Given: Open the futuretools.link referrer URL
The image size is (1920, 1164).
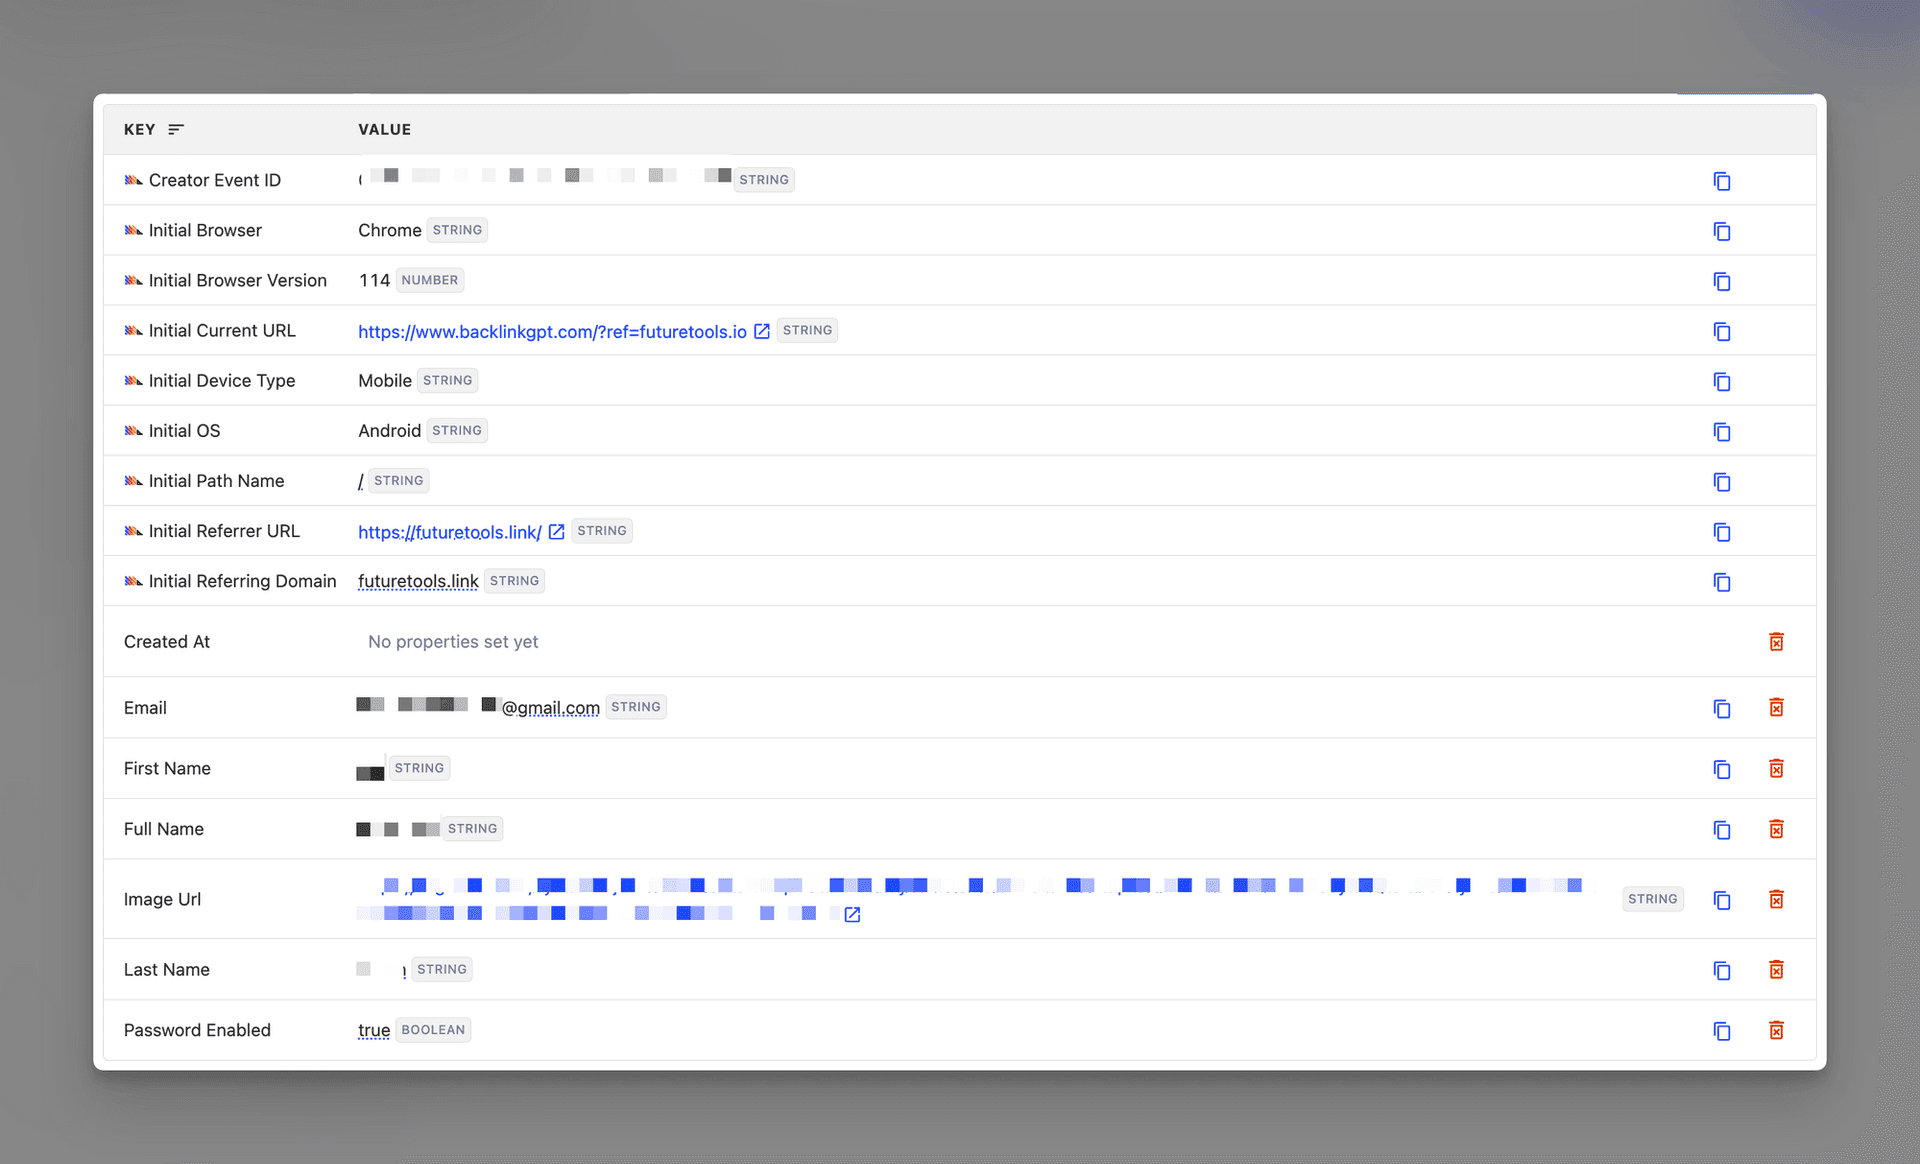Looking at the screenshot, I should [449, 532].
